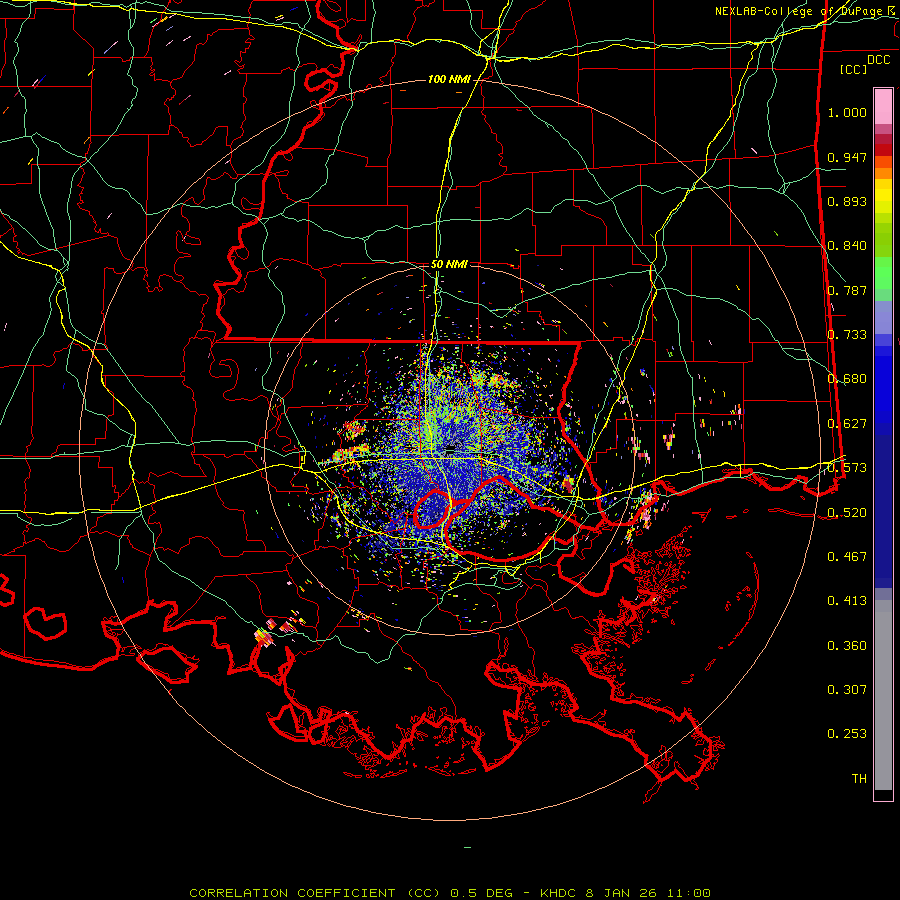Pick the red segment of the color bar
The width and height of the screenshot is (900, 900).
point(883,149)
